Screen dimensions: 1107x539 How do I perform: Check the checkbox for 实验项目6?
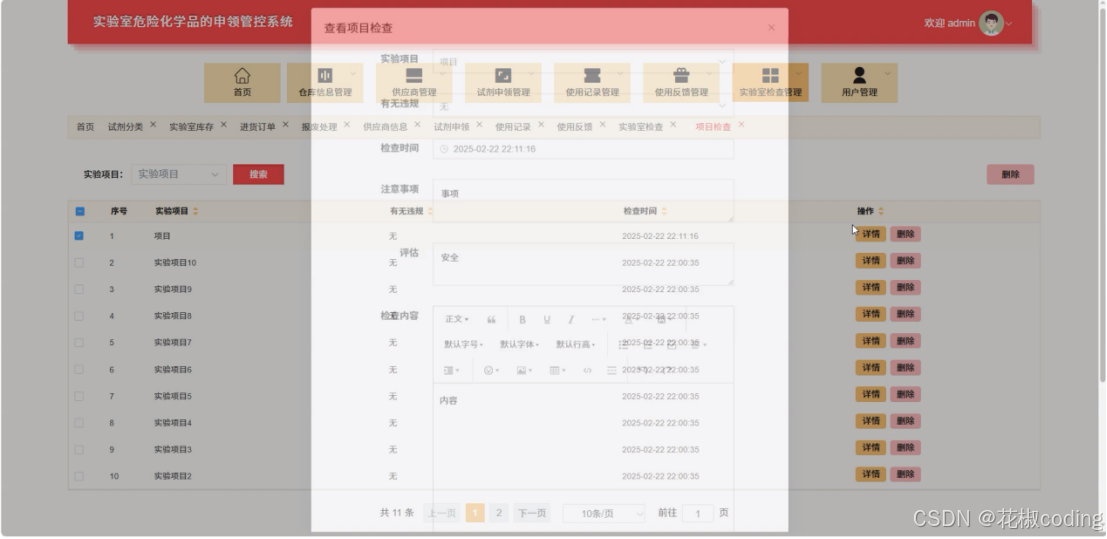pos(79,369)
